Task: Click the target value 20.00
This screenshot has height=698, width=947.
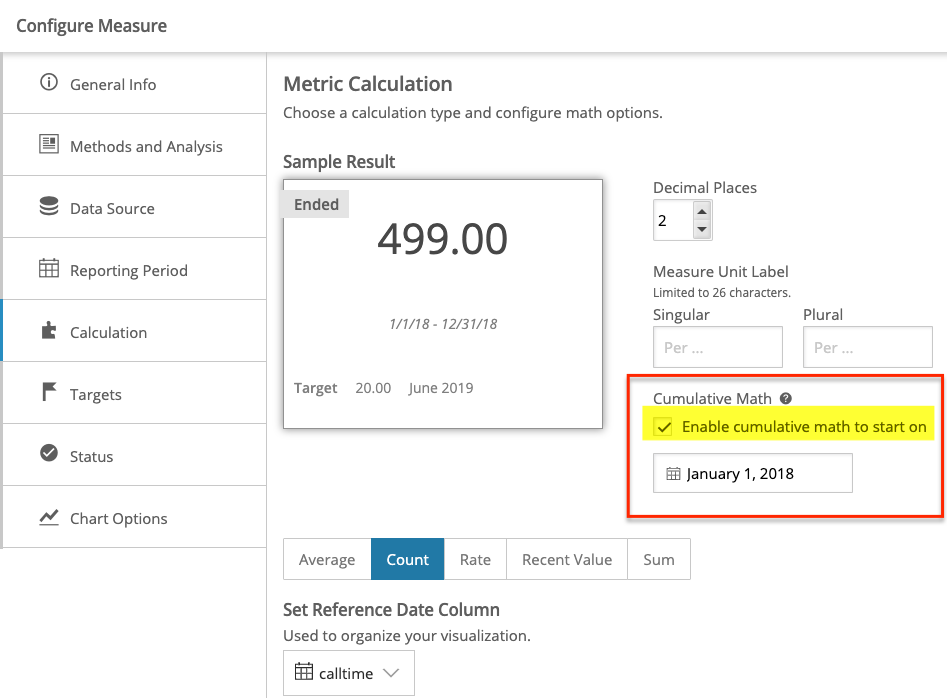Action: coord(373,388)
